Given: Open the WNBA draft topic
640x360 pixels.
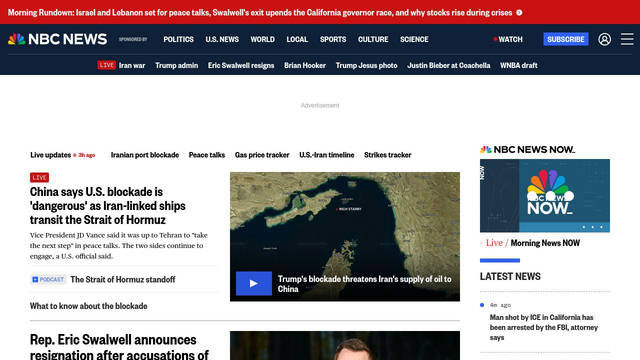Looking at the screenshot, I should (519, 65).
